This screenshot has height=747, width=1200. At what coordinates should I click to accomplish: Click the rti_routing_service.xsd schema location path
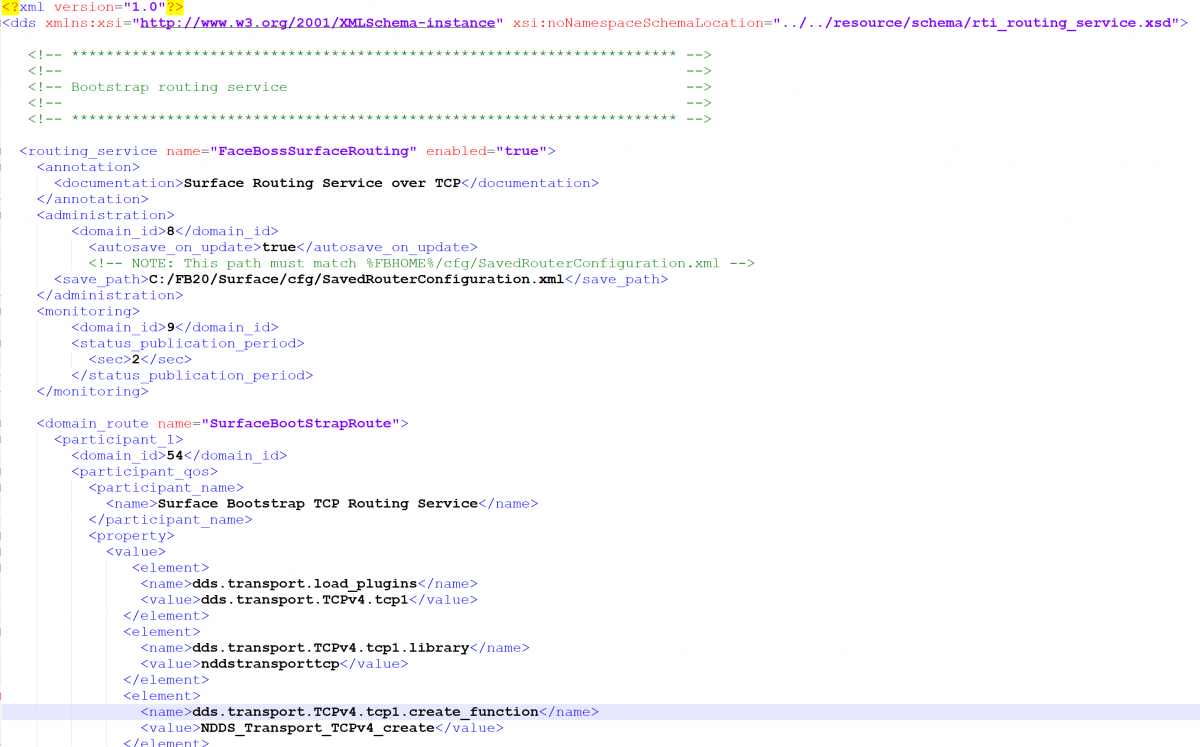[x=974, y=23]
